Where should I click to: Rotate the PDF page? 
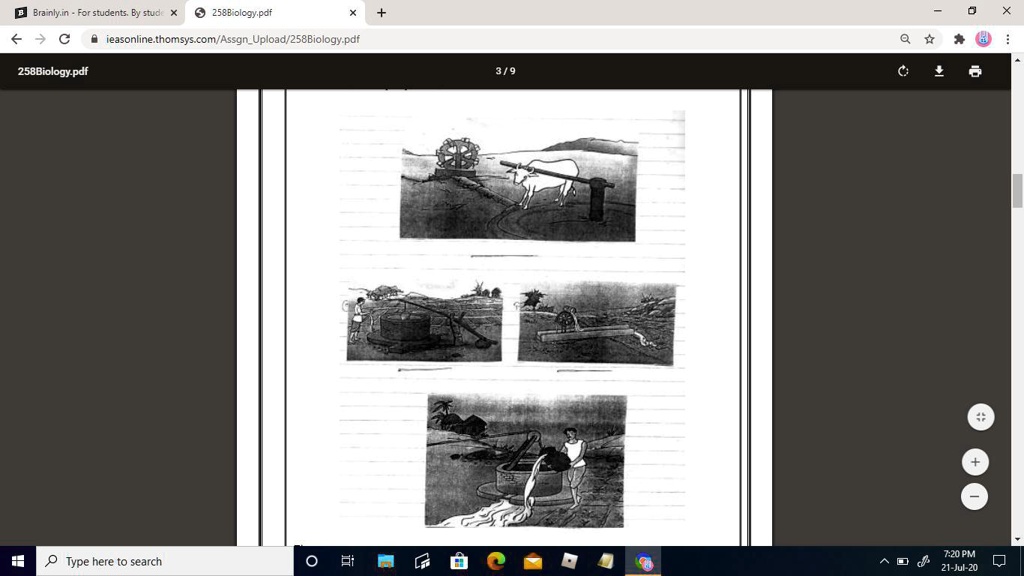pyautogui.click(x=902, y=71)
